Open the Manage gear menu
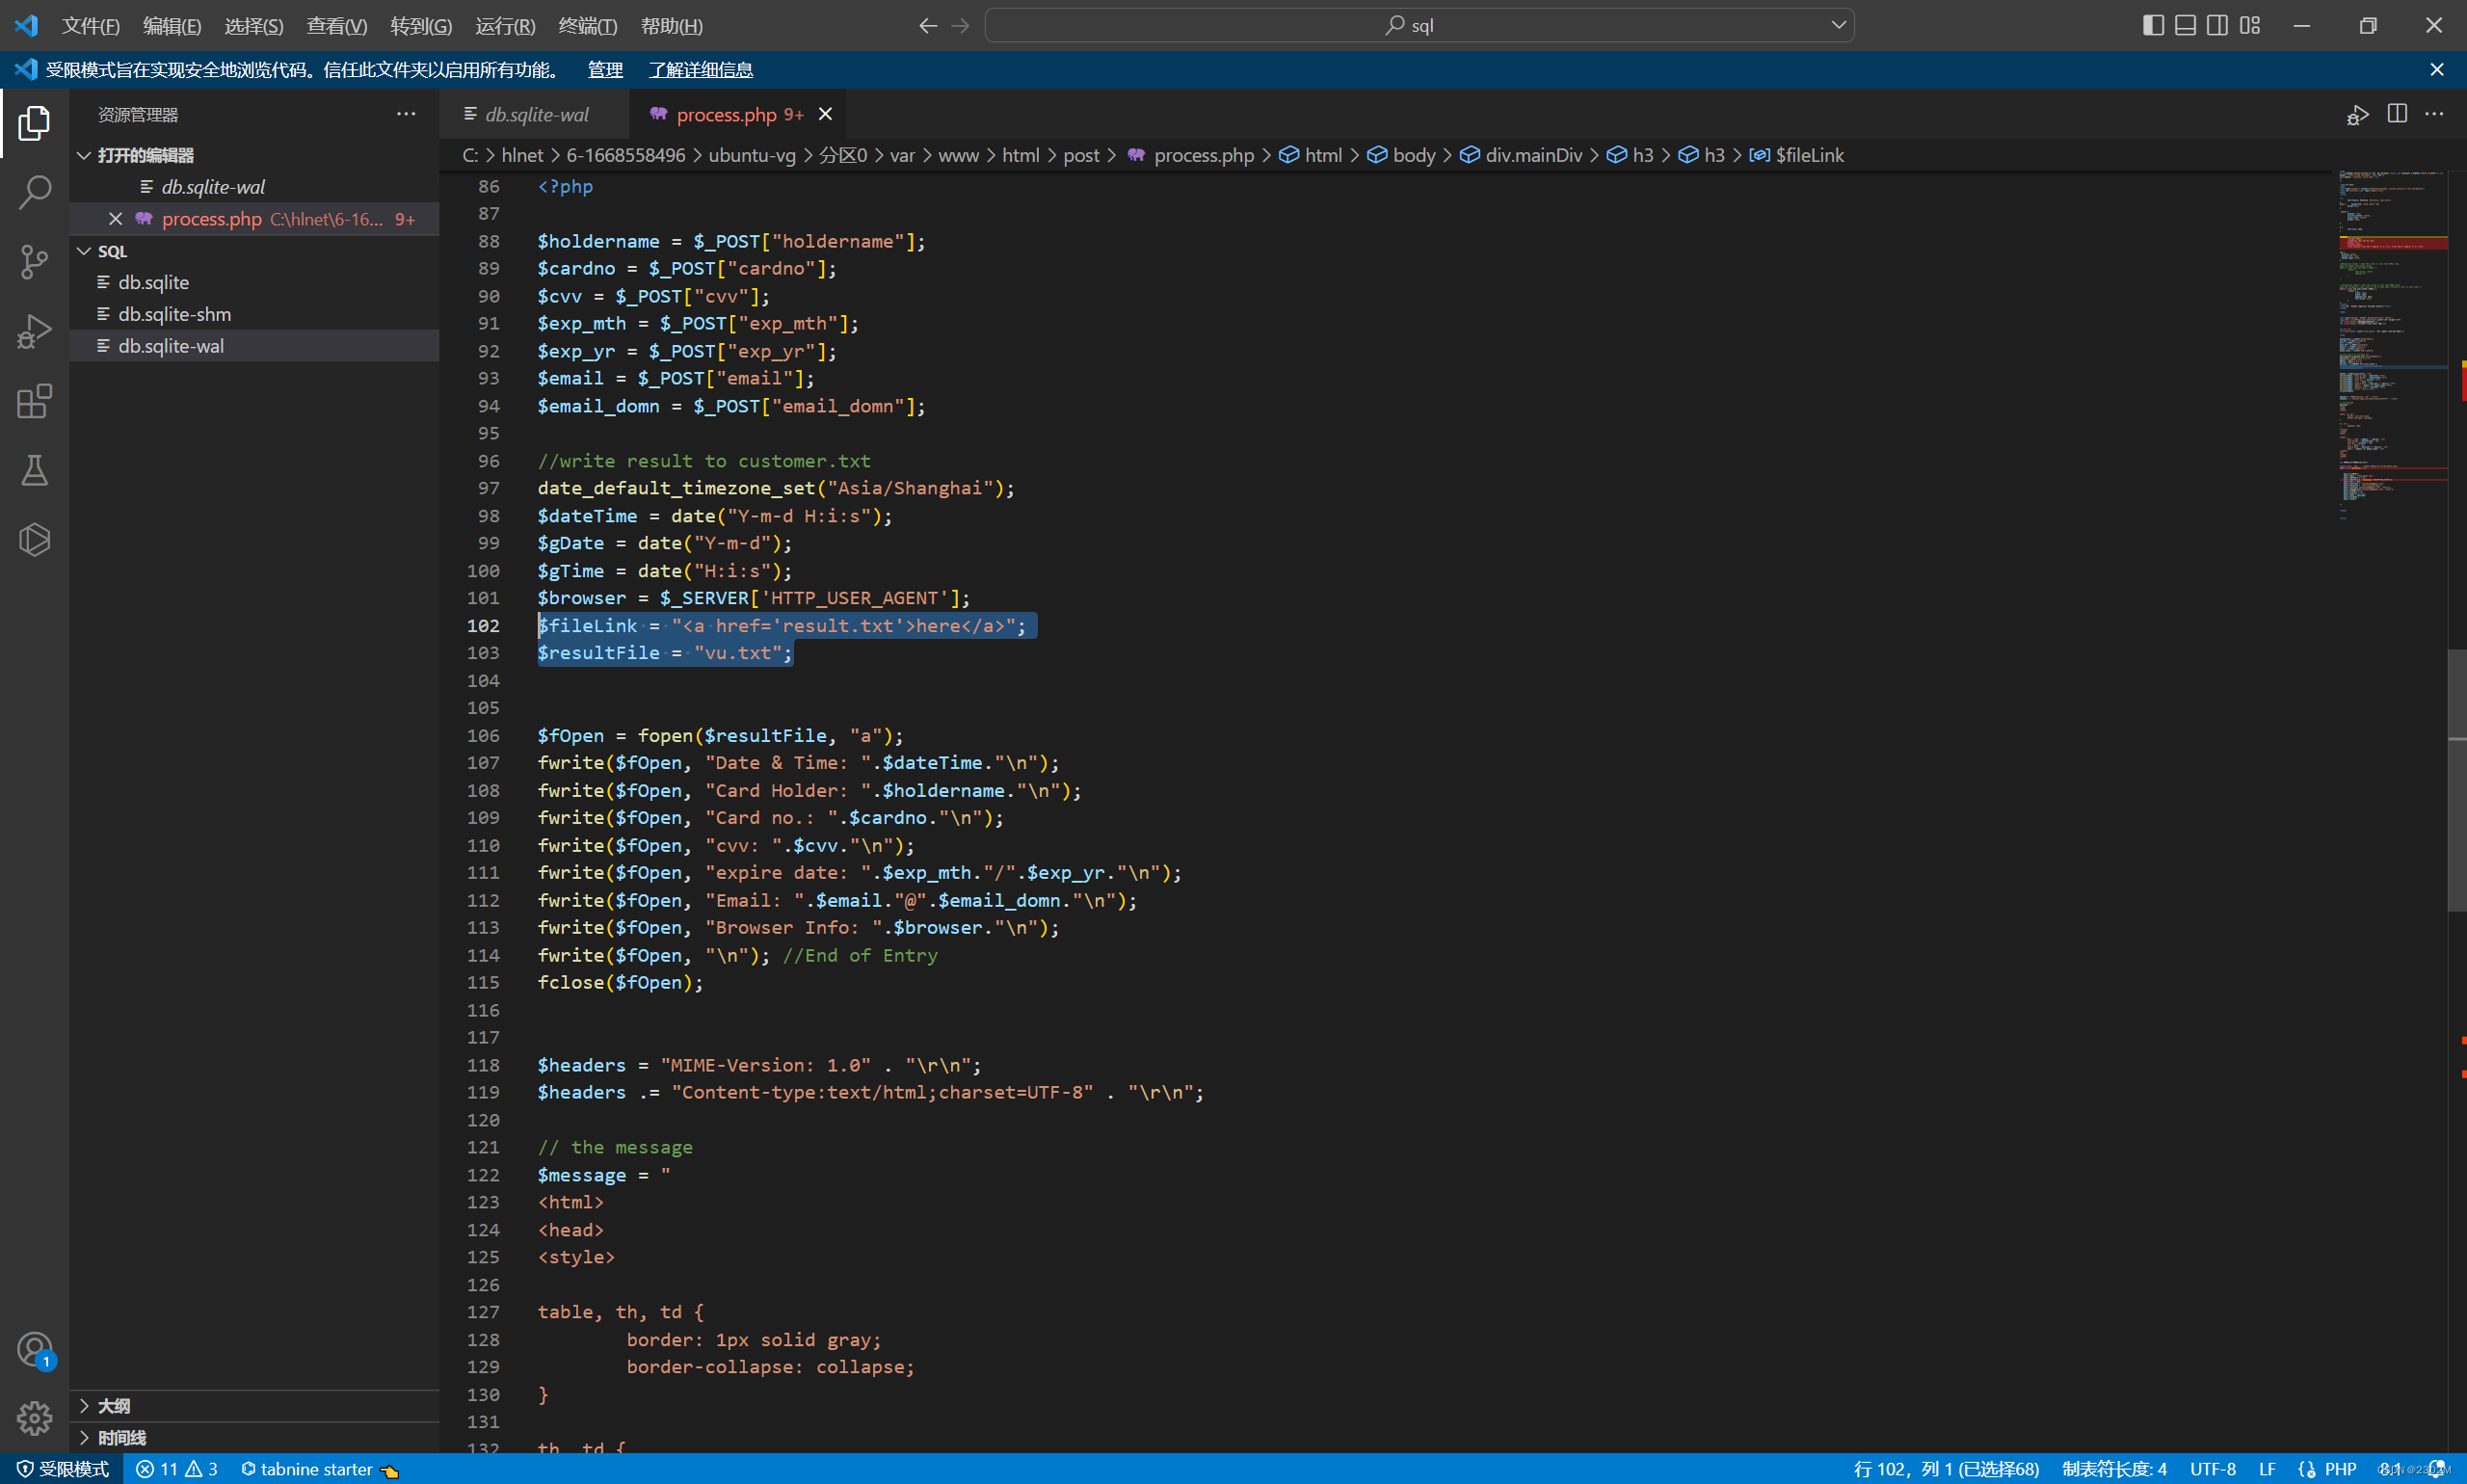 point(34,1418)
